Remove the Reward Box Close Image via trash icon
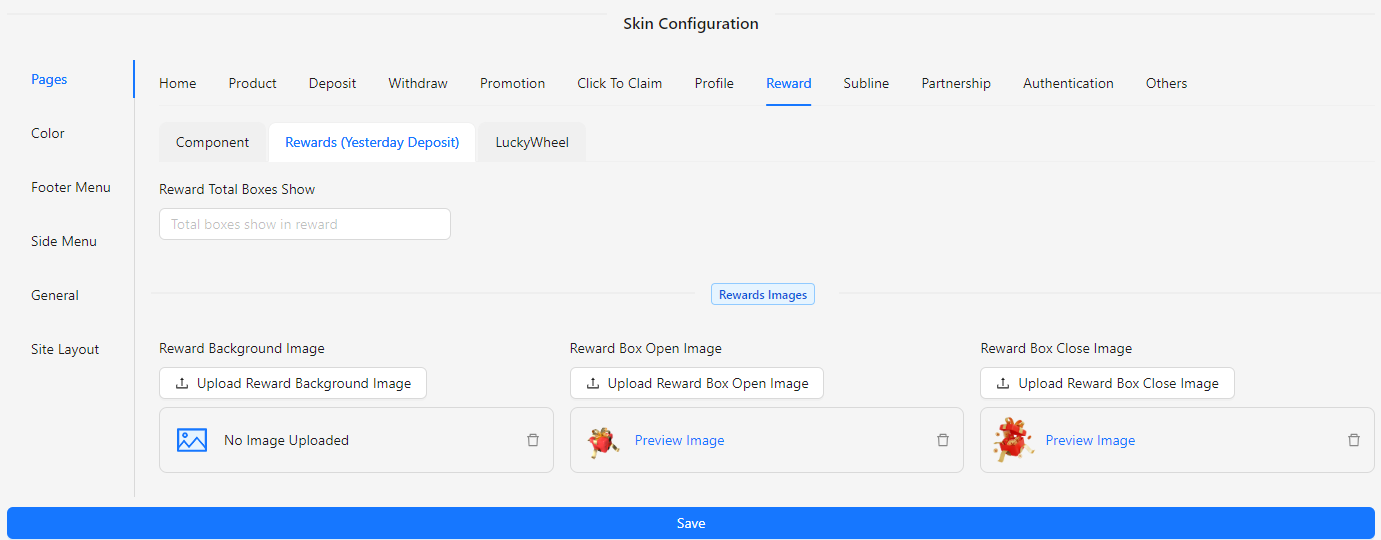The image size is (1381, 540). pyautogui.click(x=1354, y=440)
